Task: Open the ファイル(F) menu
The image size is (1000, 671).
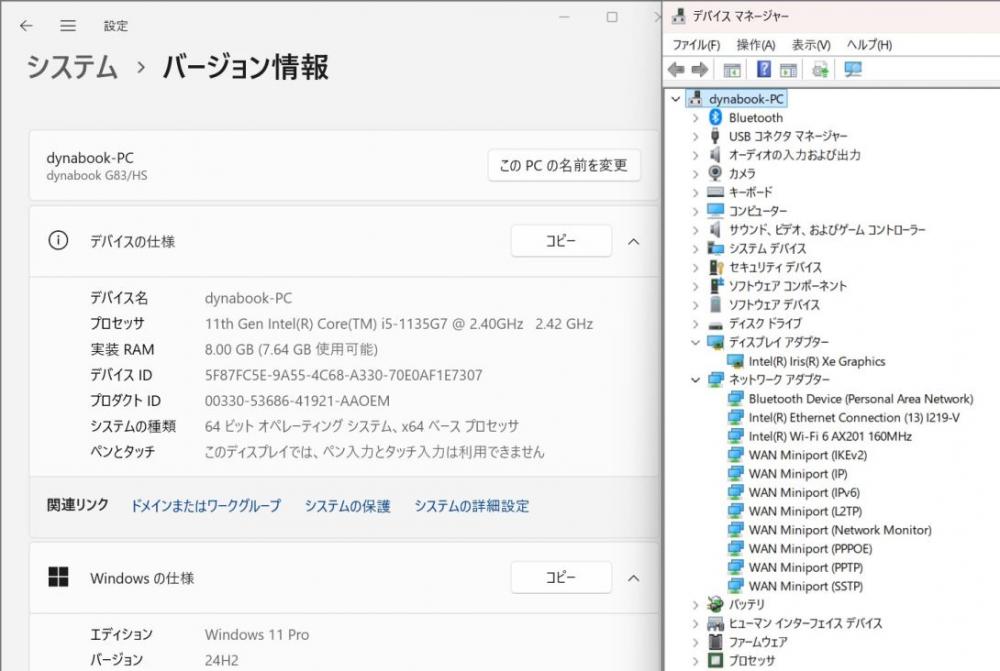Action: click(696, 45)
